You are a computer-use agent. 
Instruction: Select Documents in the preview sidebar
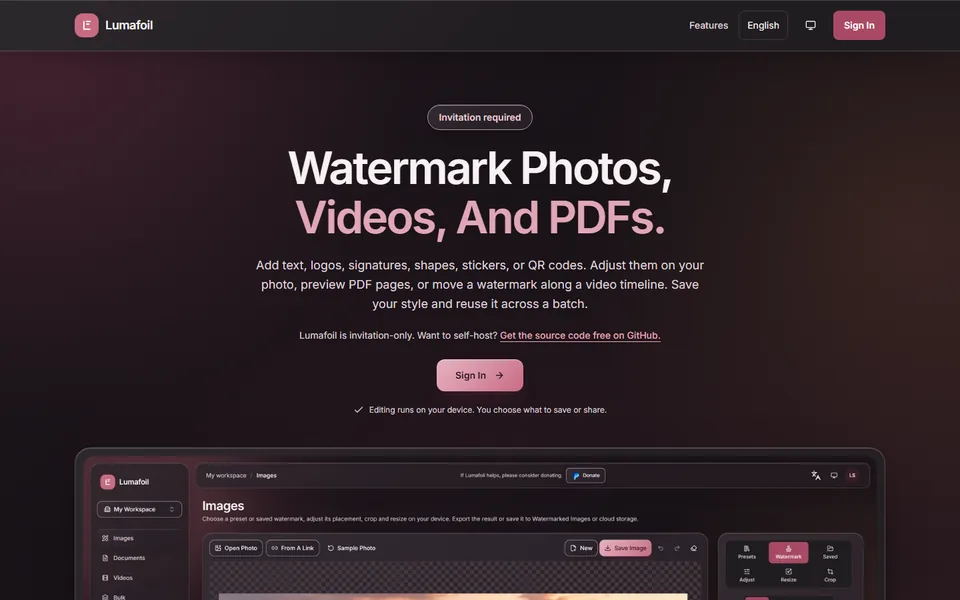123,558
